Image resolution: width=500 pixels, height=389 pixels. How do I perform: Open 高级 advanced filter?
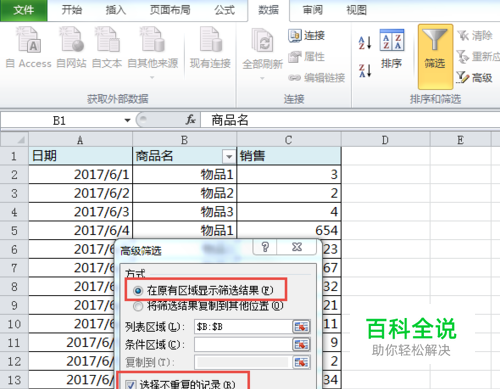pyautogui.click(x=474, y=78)
